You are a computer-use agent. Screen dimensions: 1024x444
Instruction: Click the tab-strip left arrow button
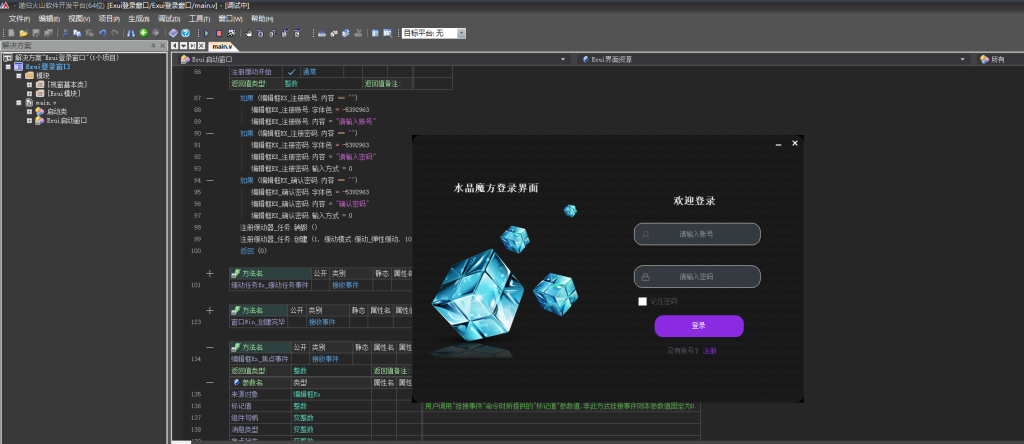click(174, 46)
